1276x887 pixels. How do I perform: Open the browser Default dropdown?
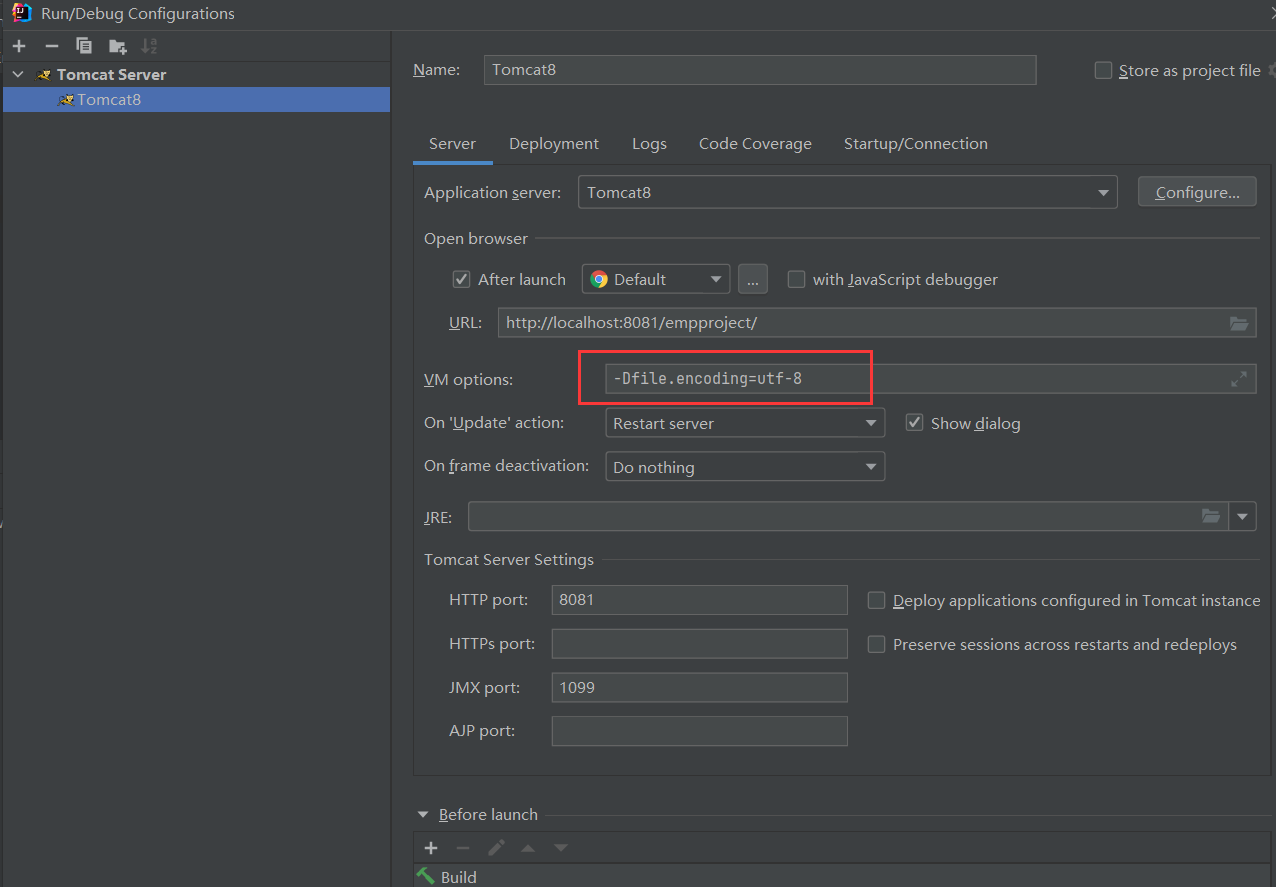(656, 279)
